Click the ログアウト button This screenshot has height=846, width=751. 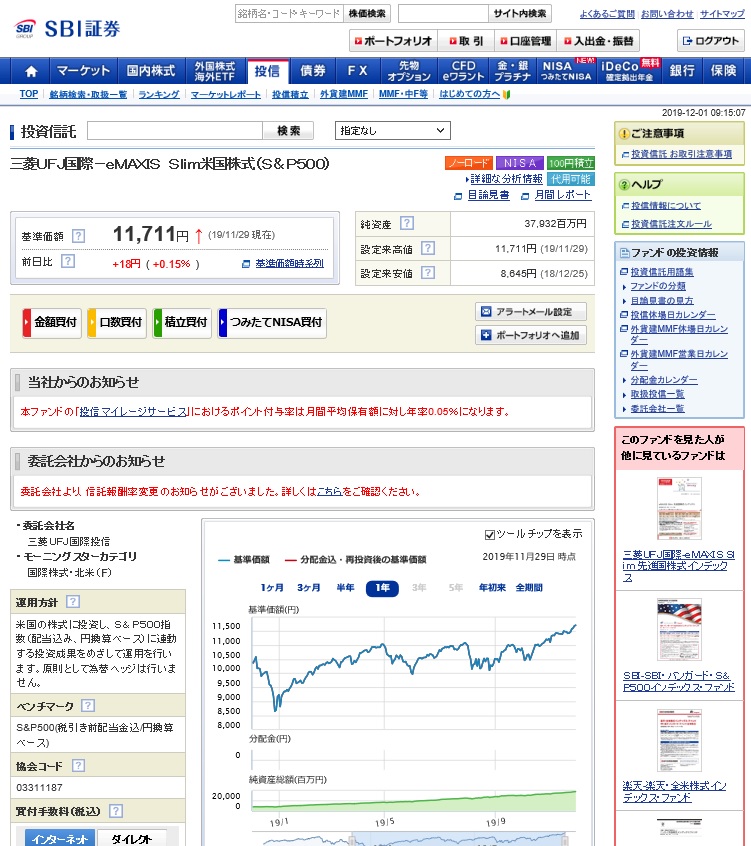[711, 41]
